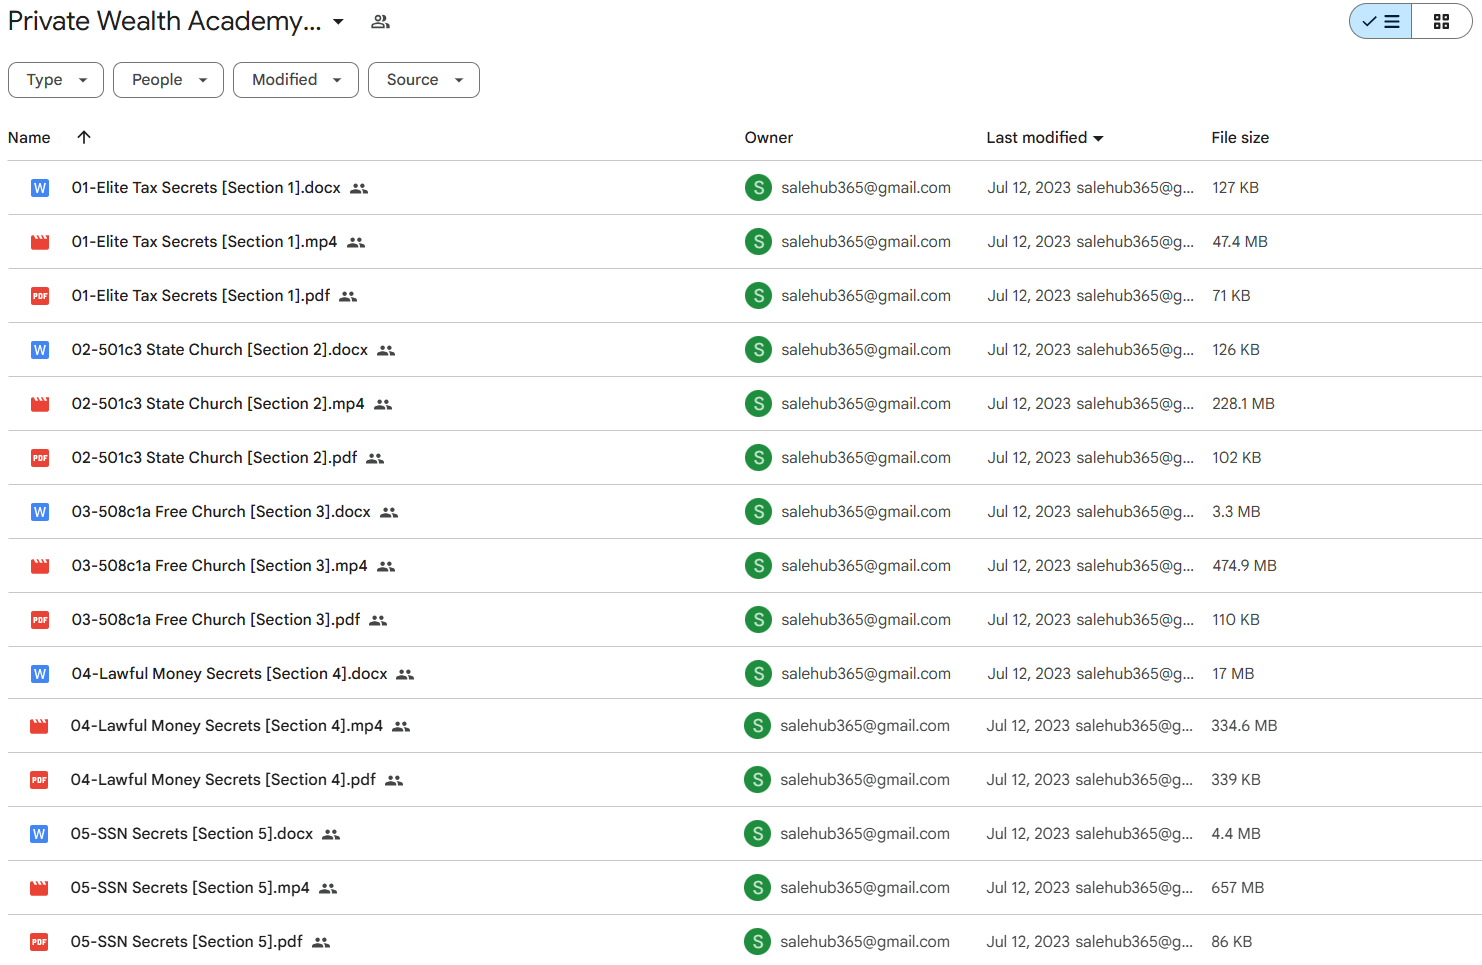Open the Source filter dropdown

(x=424, y=80)
